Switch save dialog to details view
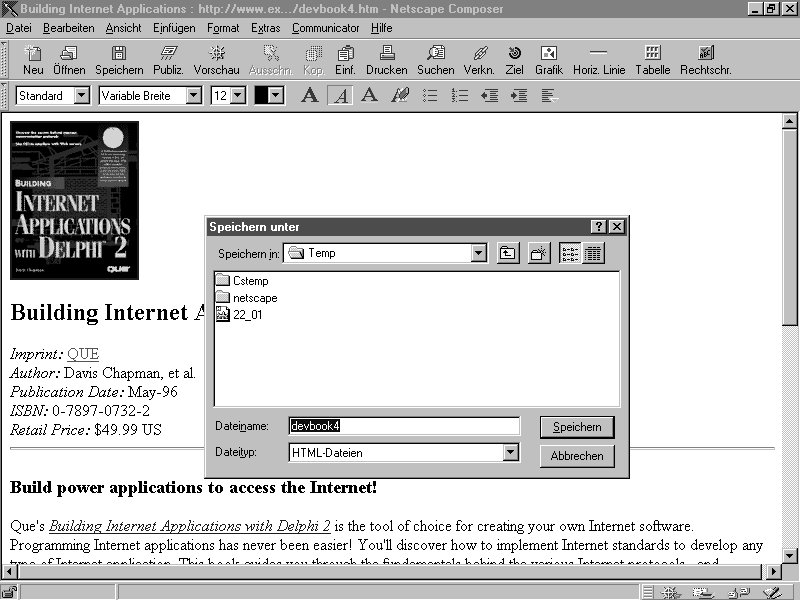 point(593,253)
